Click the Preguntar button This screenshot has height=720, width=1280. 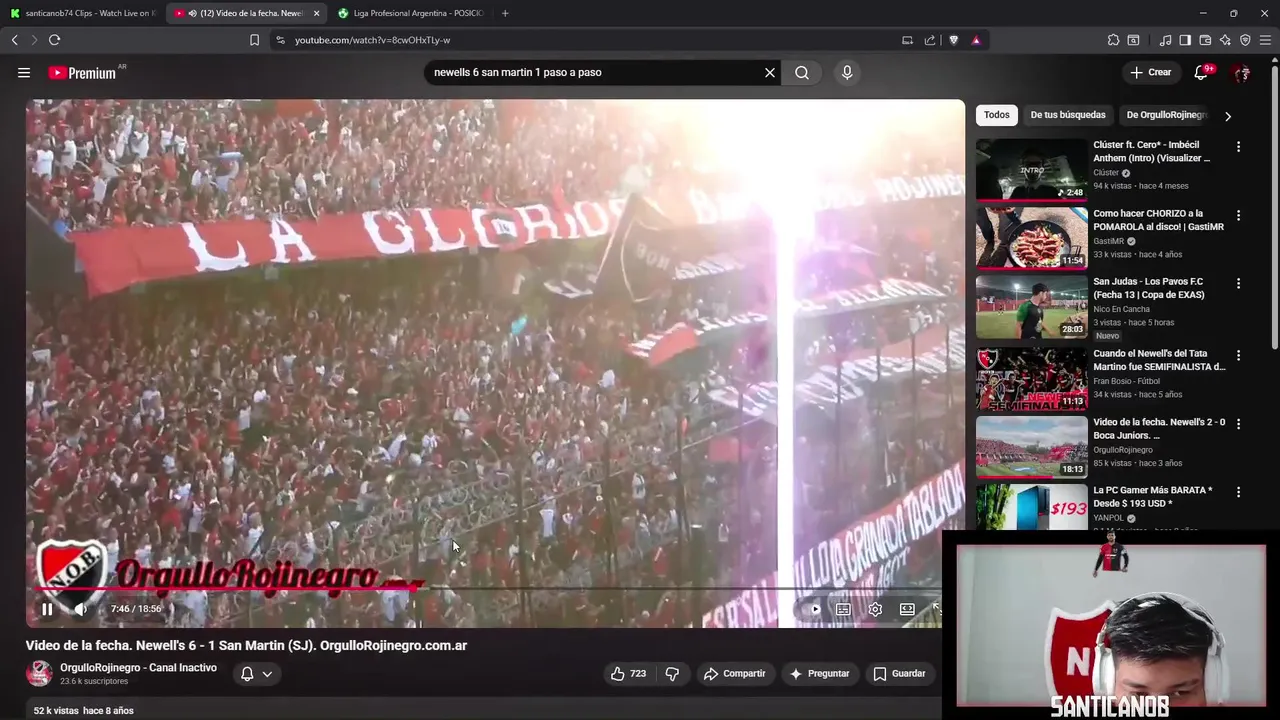819,674
